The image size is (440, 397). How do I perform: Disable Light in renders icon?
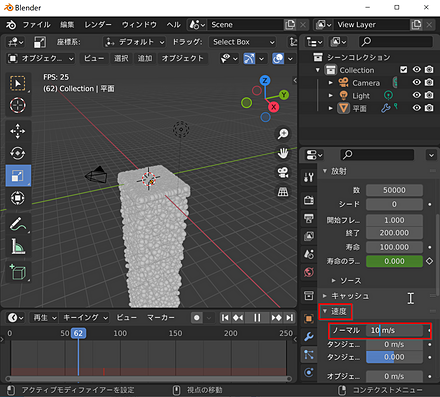pyautogui.click(x=429, y=95)
